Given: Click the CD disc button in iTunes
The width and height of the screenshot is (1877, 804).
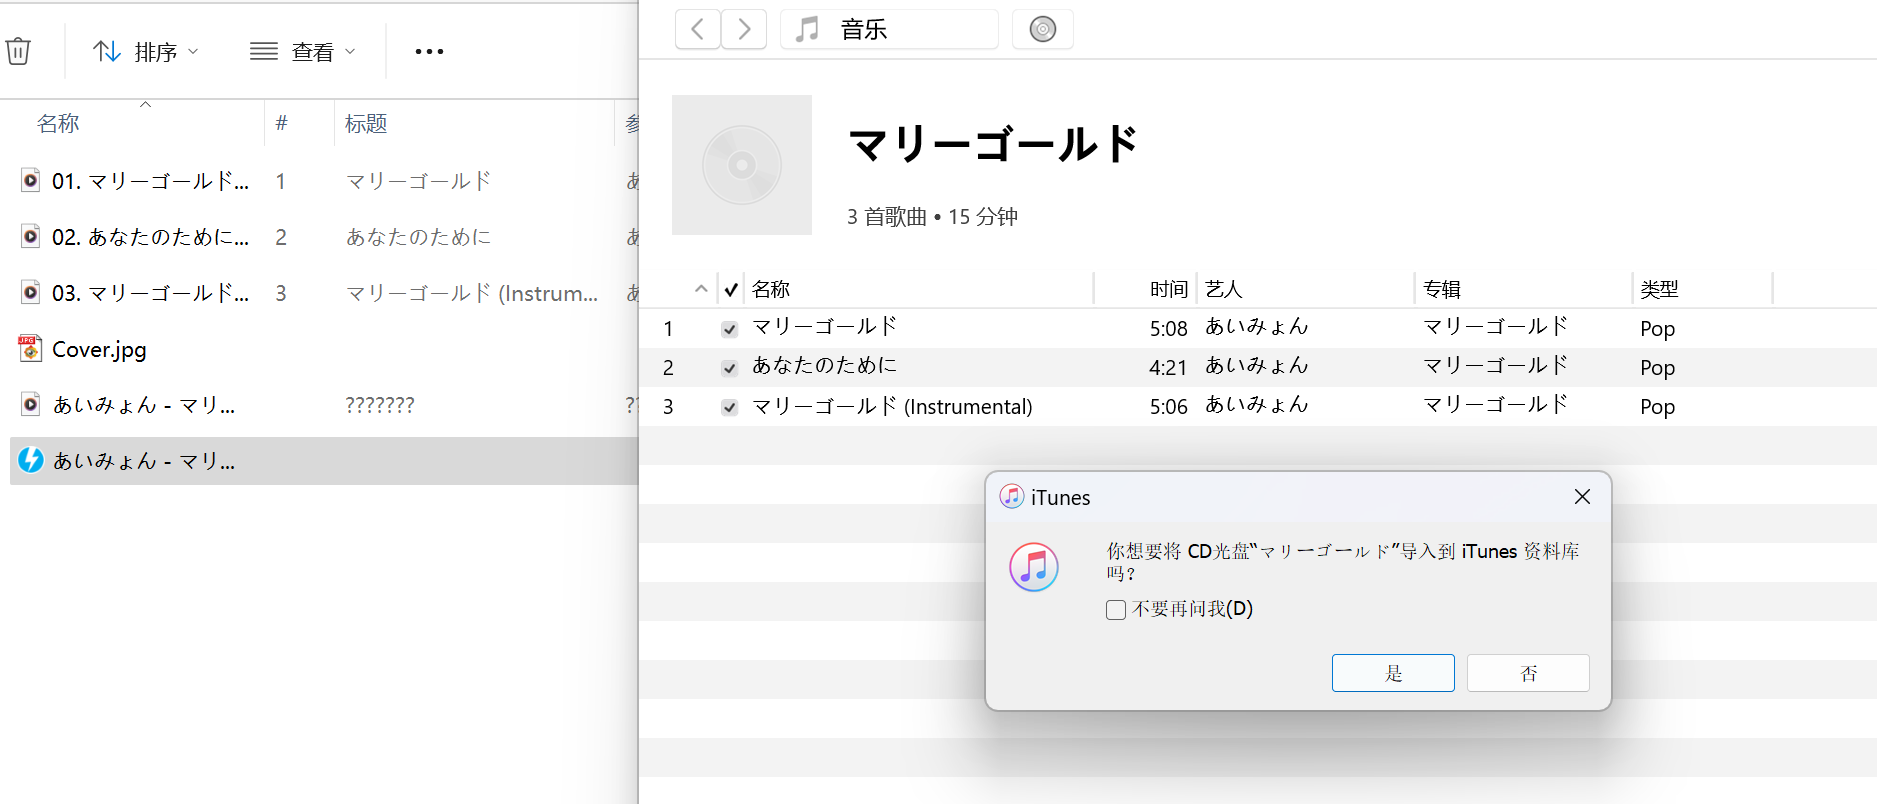Looking at the screenshot, I should pos(1043,29).
